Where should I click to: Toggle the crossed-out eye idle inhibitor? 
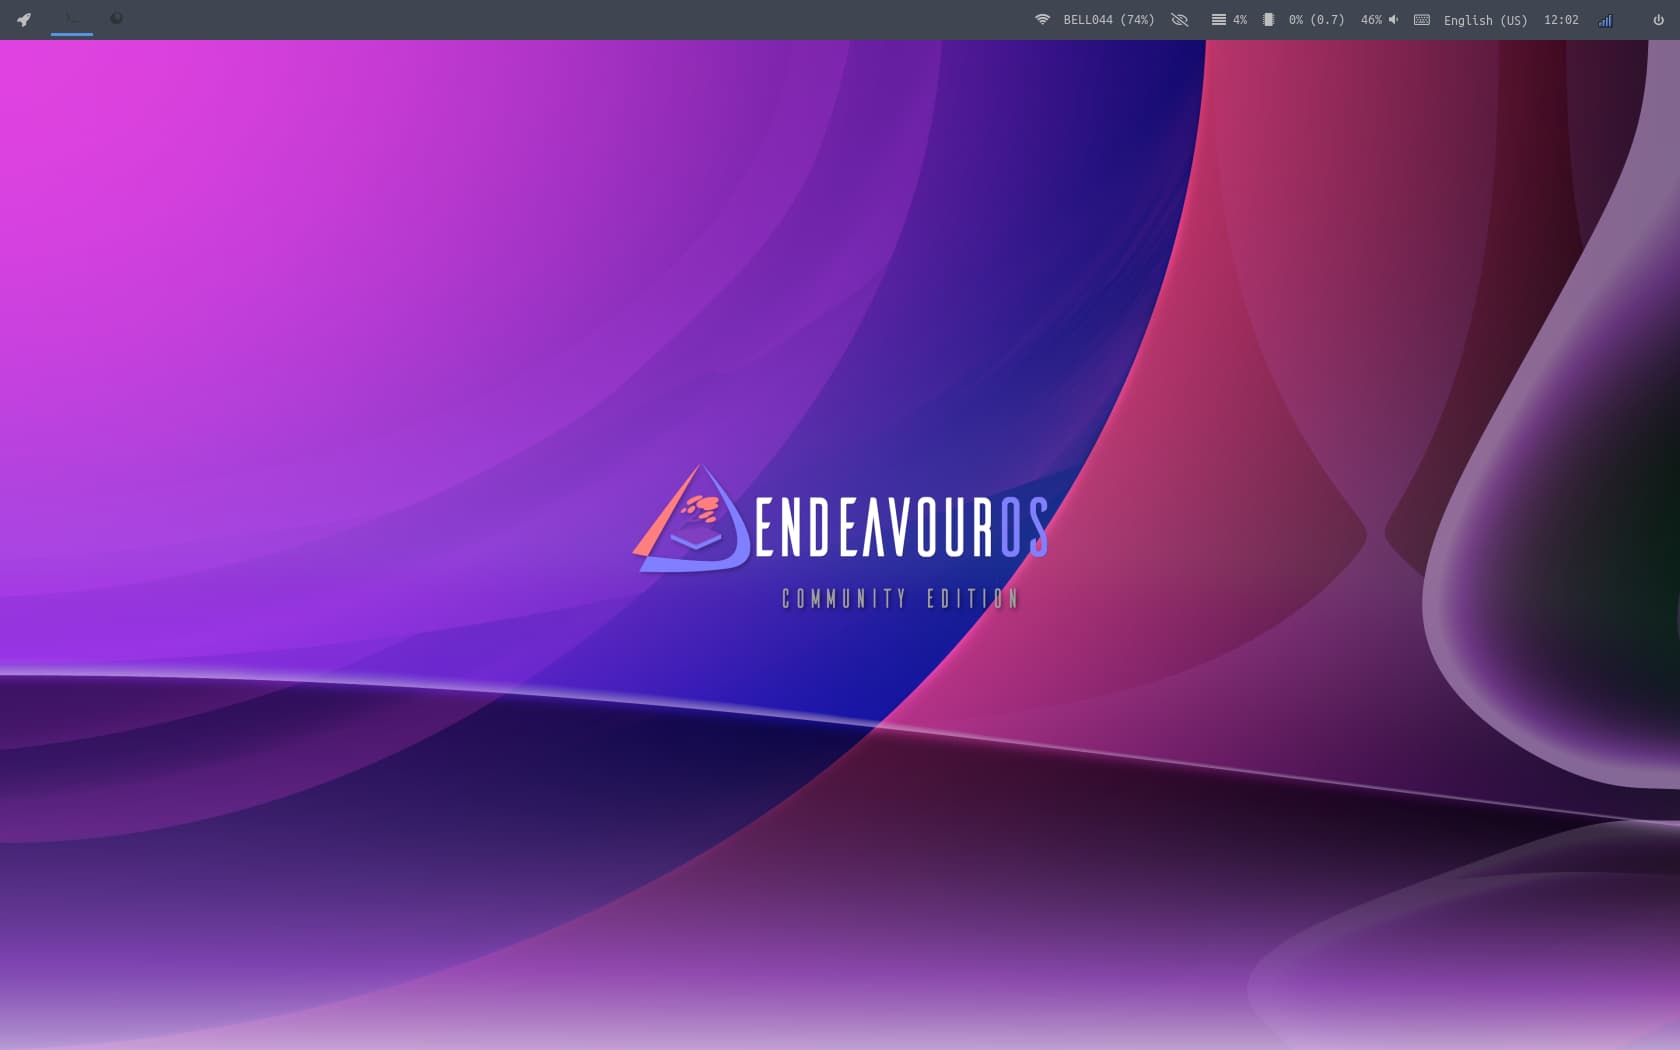point(1180,20)
